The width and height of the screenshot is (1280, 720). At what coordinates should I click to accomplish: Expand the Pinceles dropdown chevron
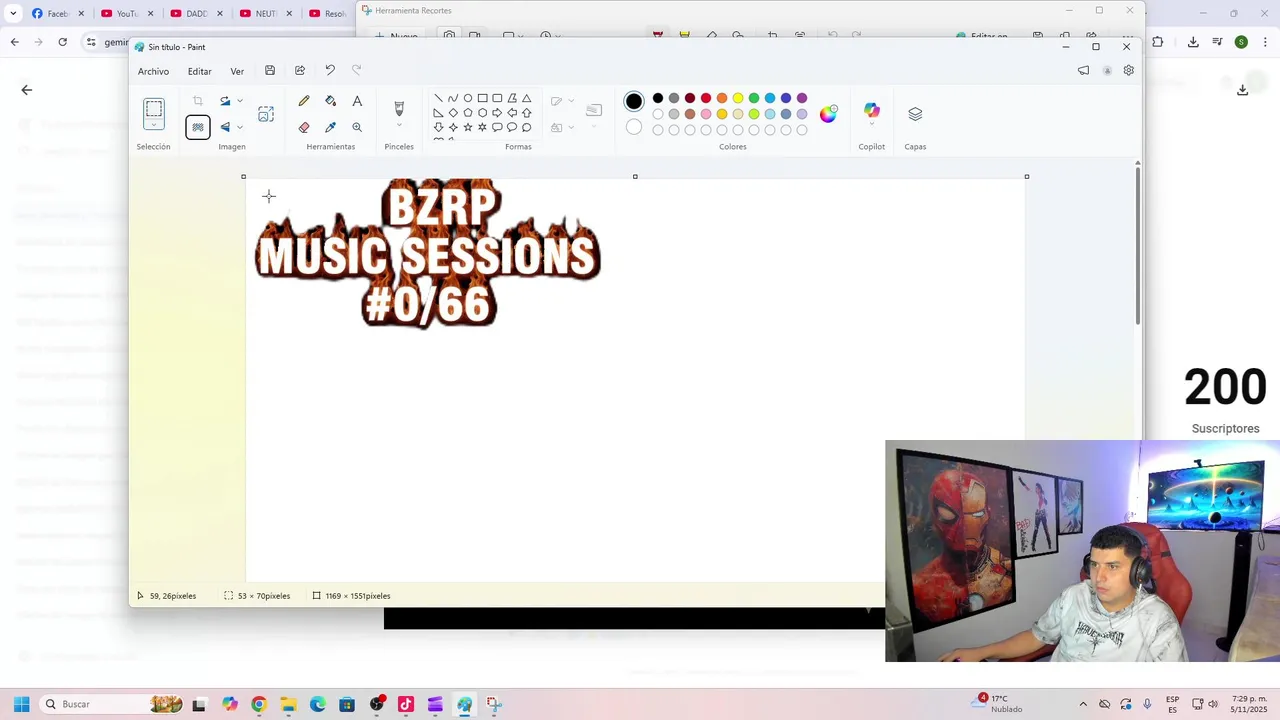[x=399, y=125]
